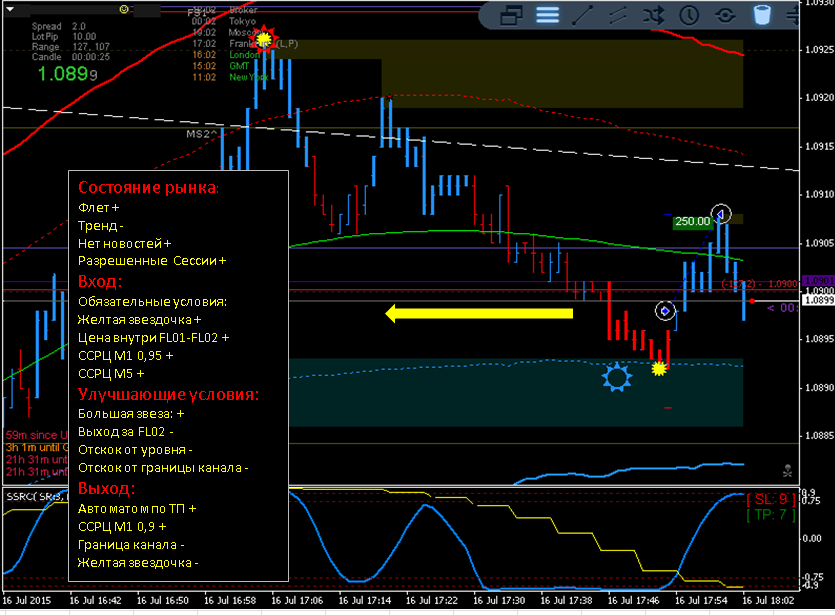Click the trash bin delete icon
Screen dimensions: 835x615
pos(762,15)
